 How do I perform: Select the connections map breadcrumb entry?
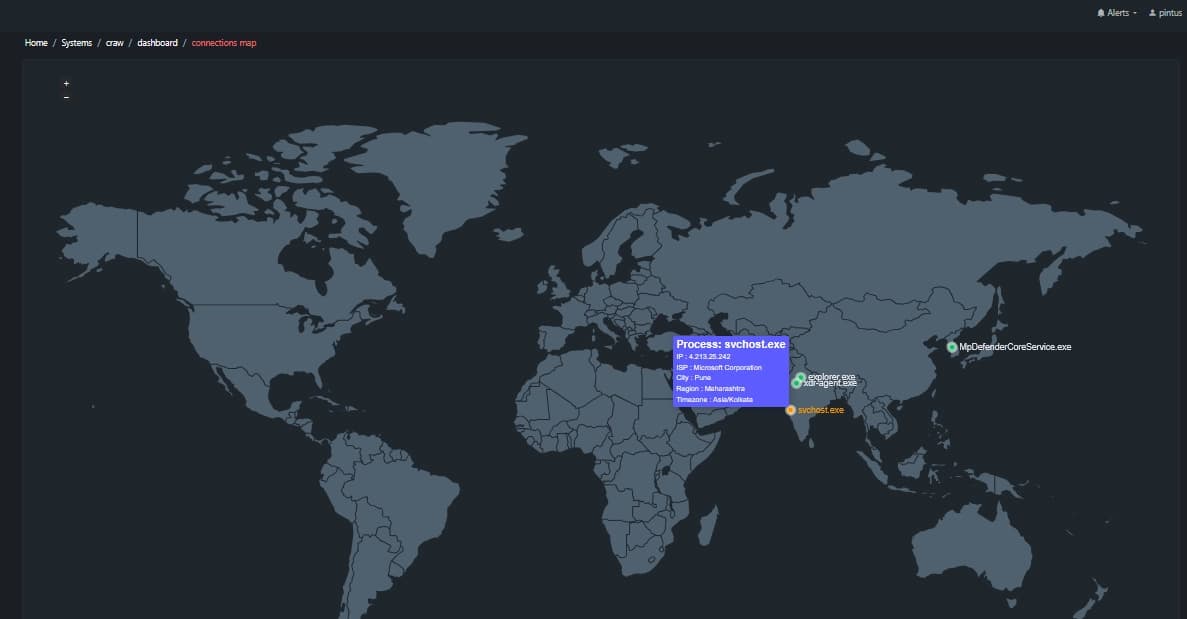point(223,43)
